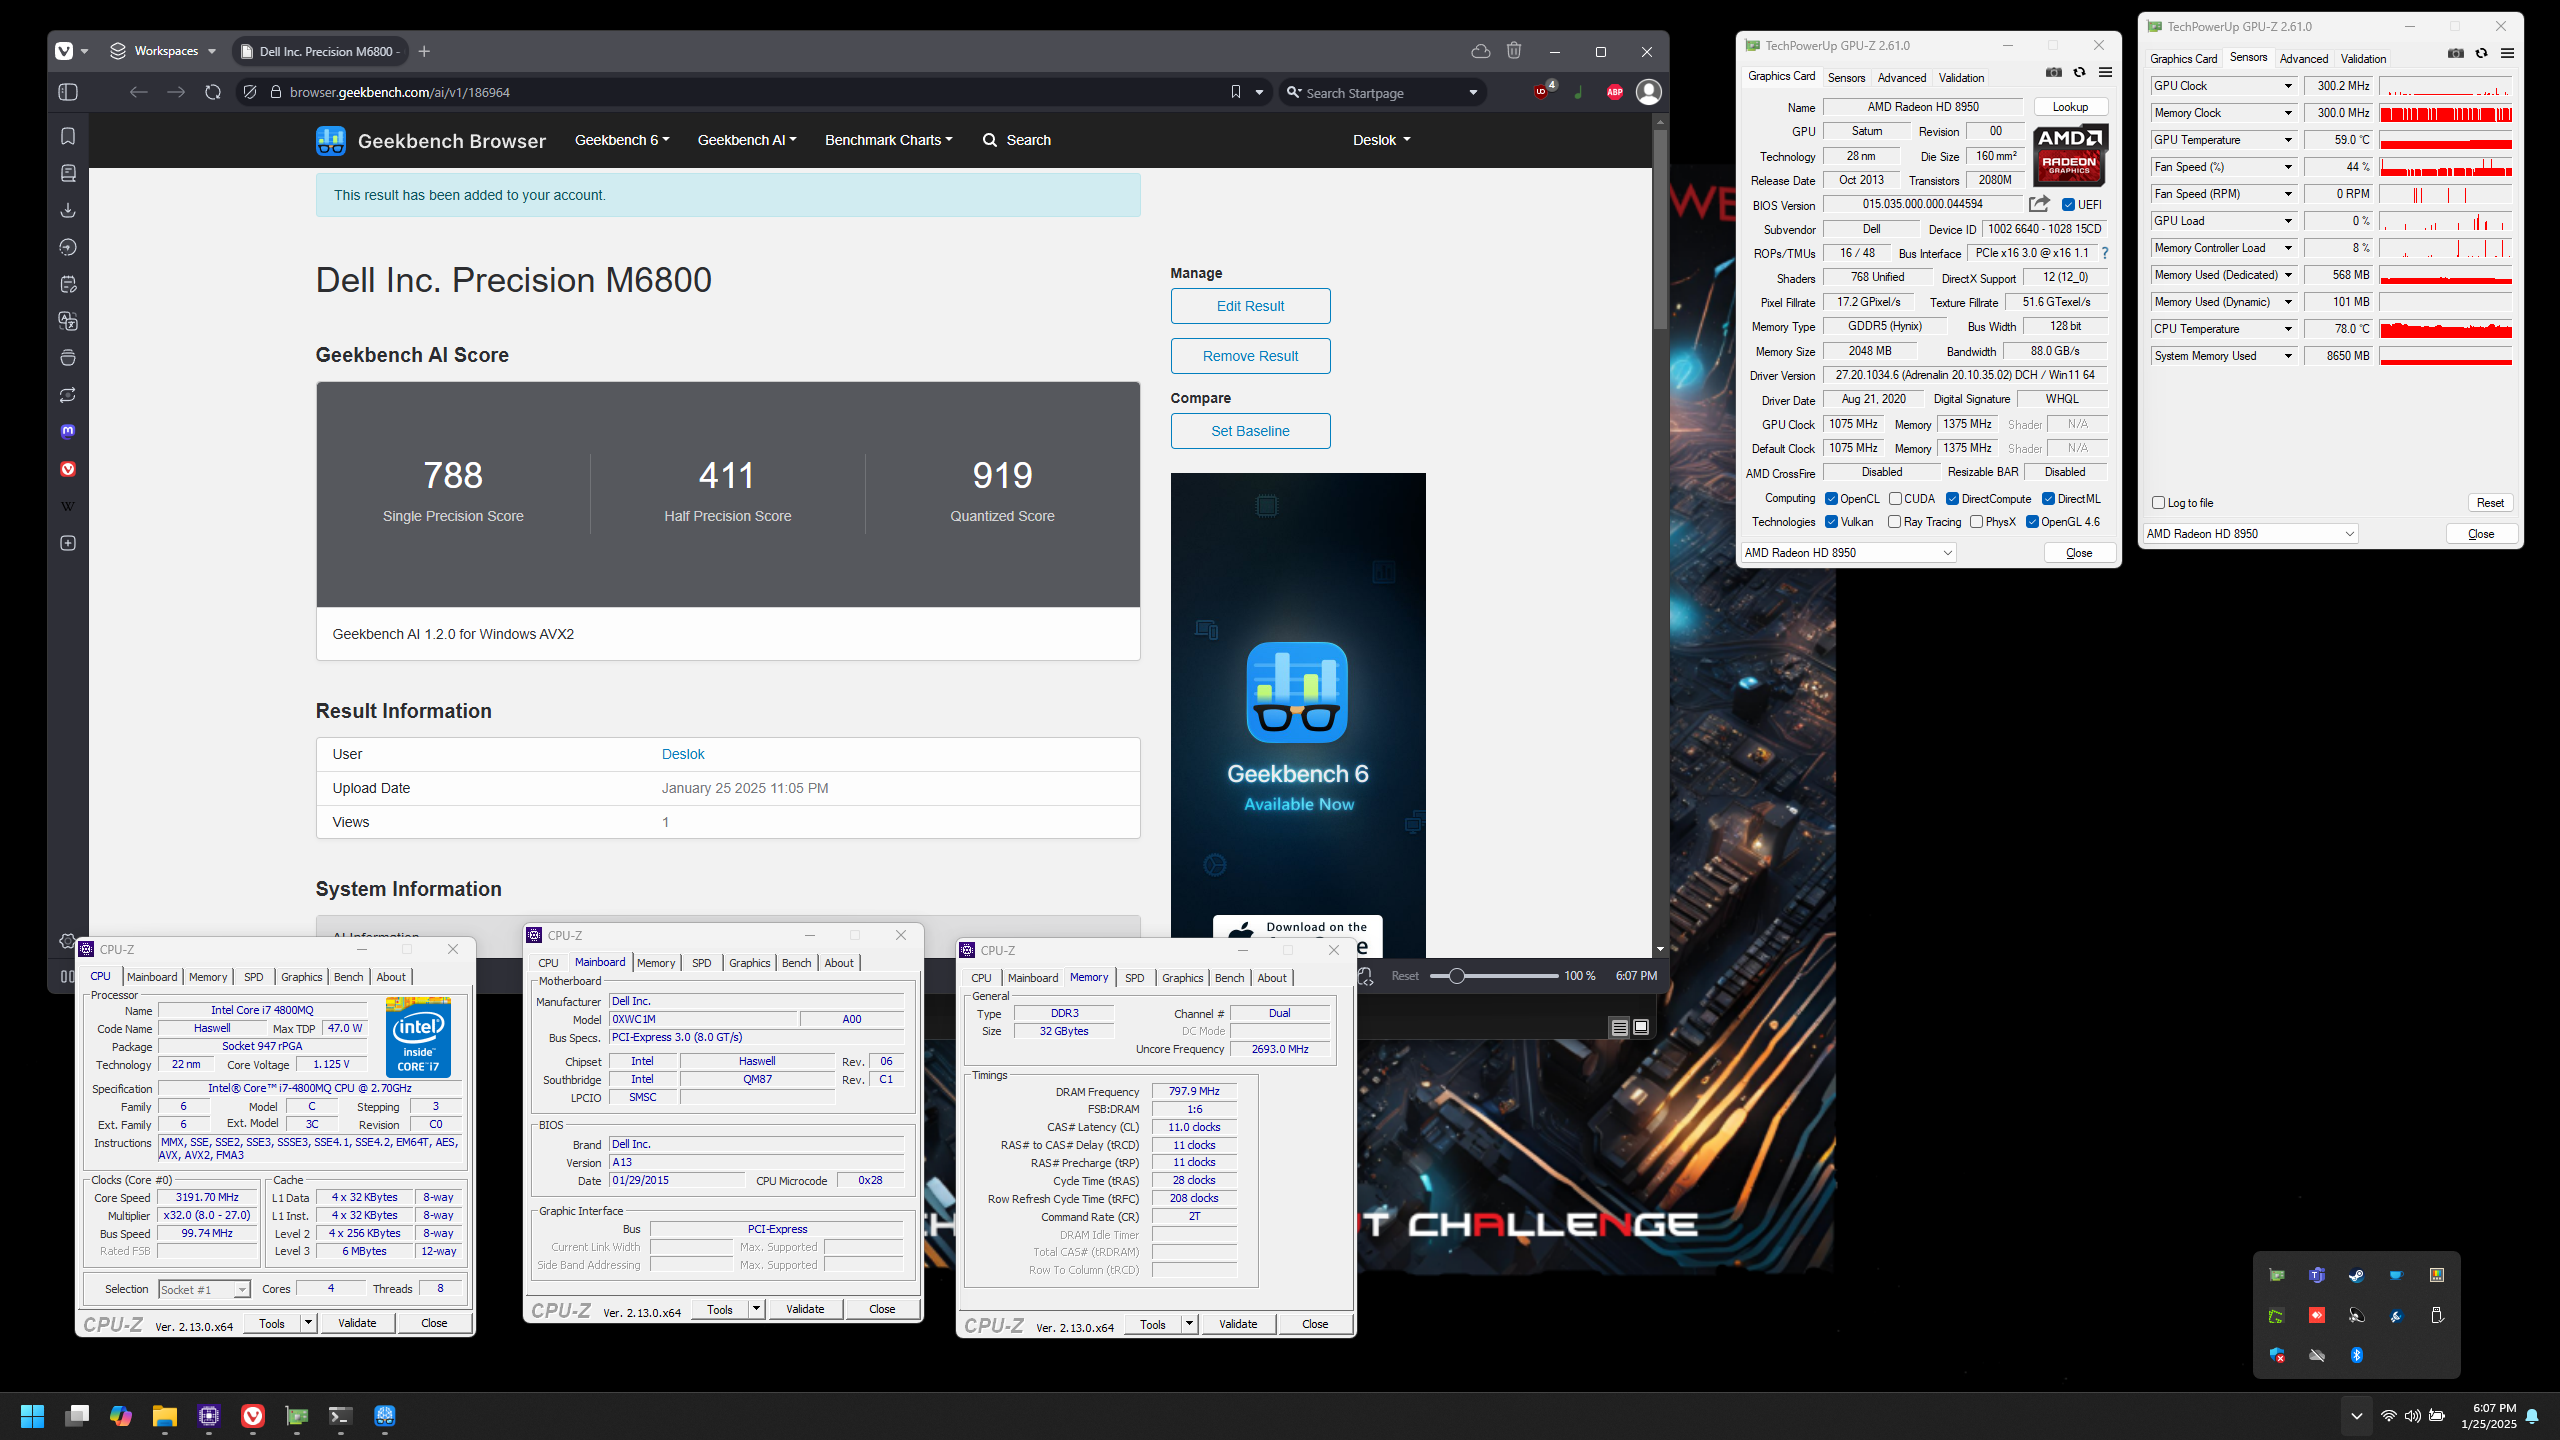The width and height of the screenshot is (2560, 1440).
Task: Open Copilot from the taskbar
Action: pyautogui.click(x=120, y=1415)
